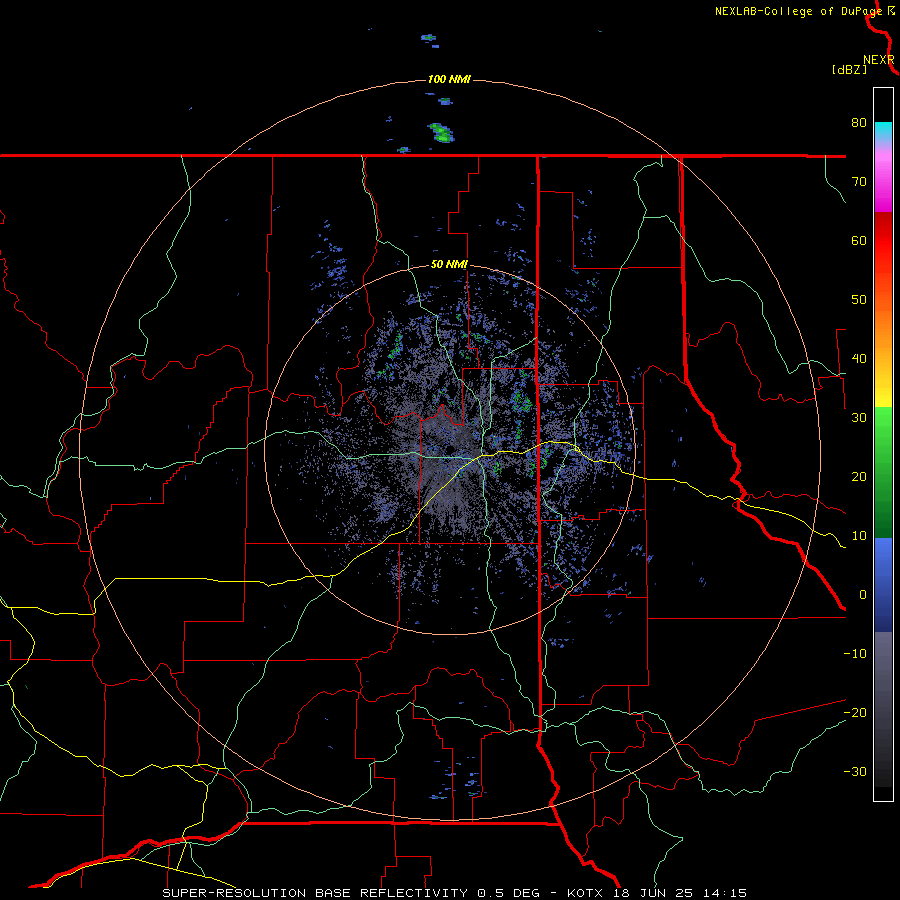Image resolution: width=900 pixels, height=900 pixels.
Task: Click the 40 dBZ value on scale
Action: coord(859,359)
